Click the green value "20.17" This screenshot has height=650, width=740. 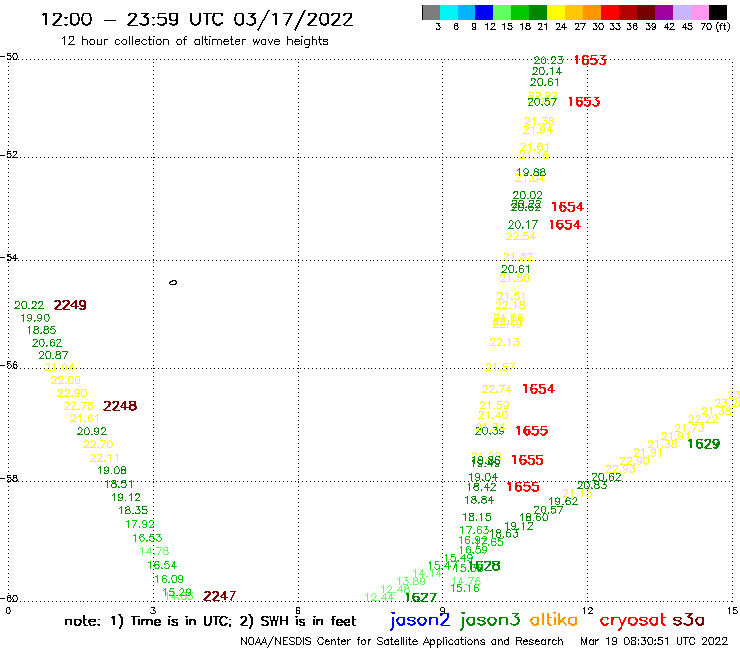[523, 225]
